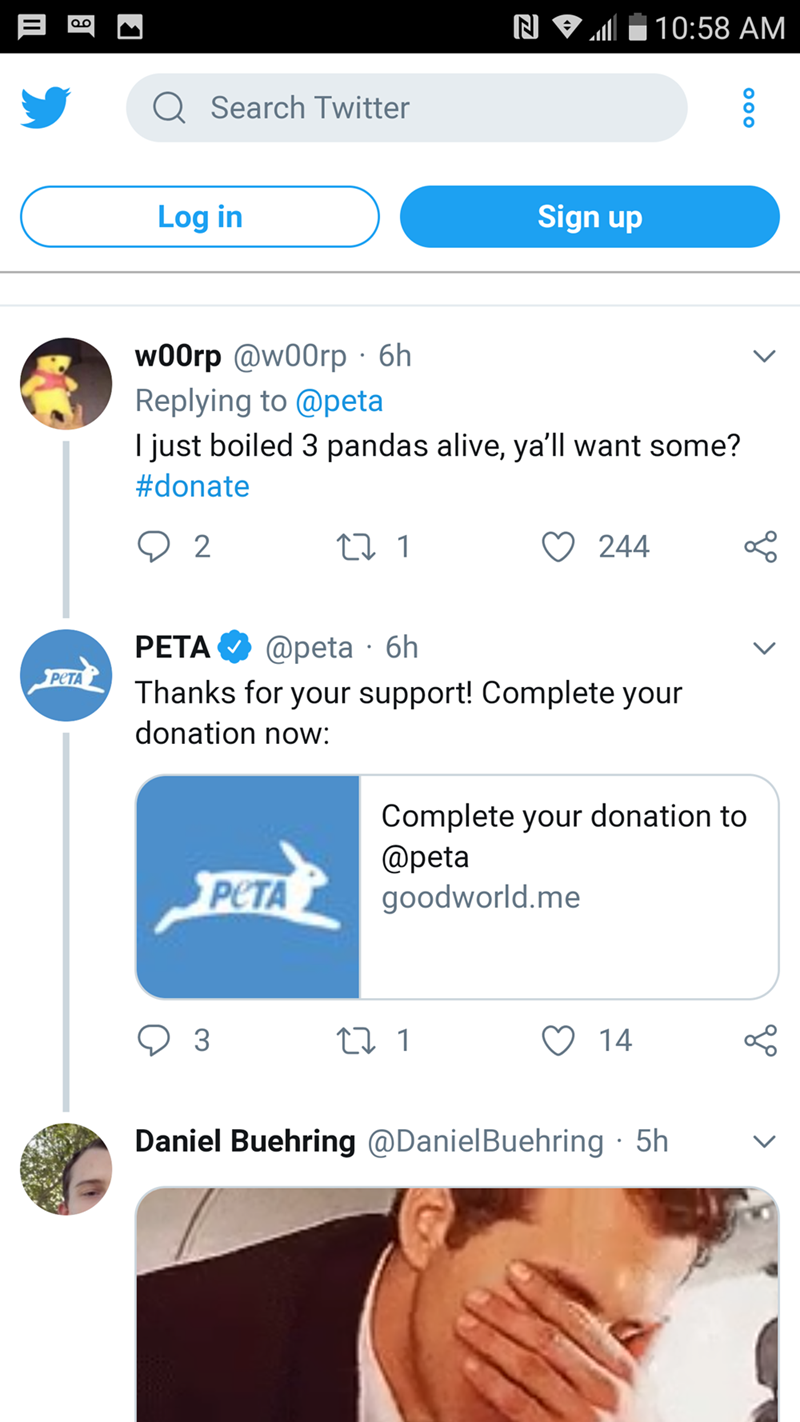Click the Twitter bird home icon
This screenshot has width=800, height=1422.
click(46, 107)
